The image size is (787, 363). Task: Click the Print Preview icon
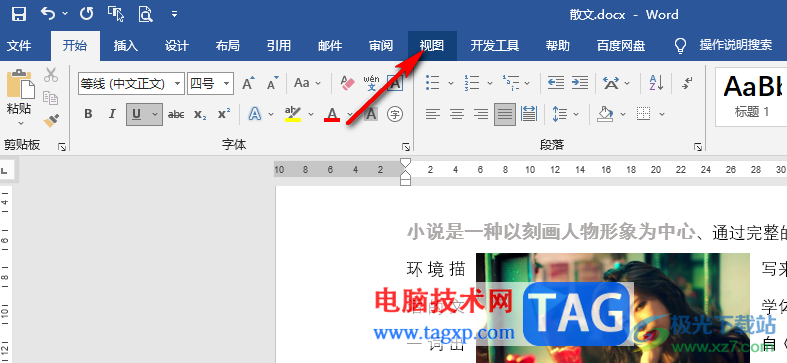click(146, 14)
